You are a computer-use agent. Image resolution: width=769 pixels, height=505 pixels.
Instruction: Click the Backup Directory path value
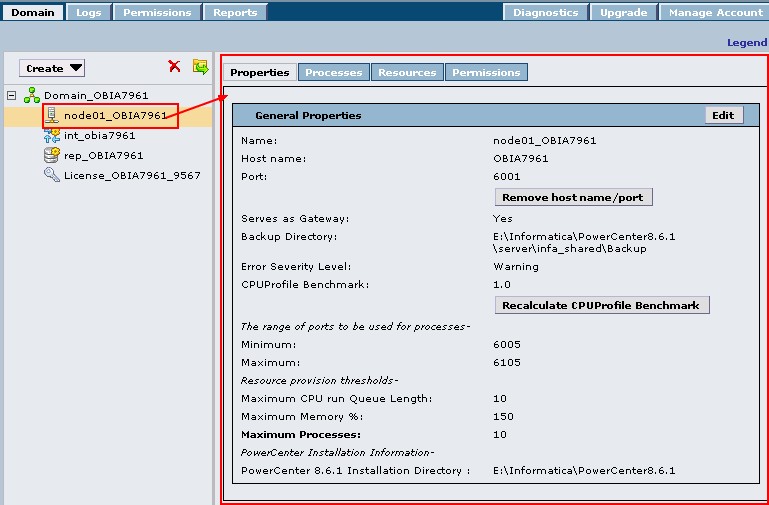[584, 242]
